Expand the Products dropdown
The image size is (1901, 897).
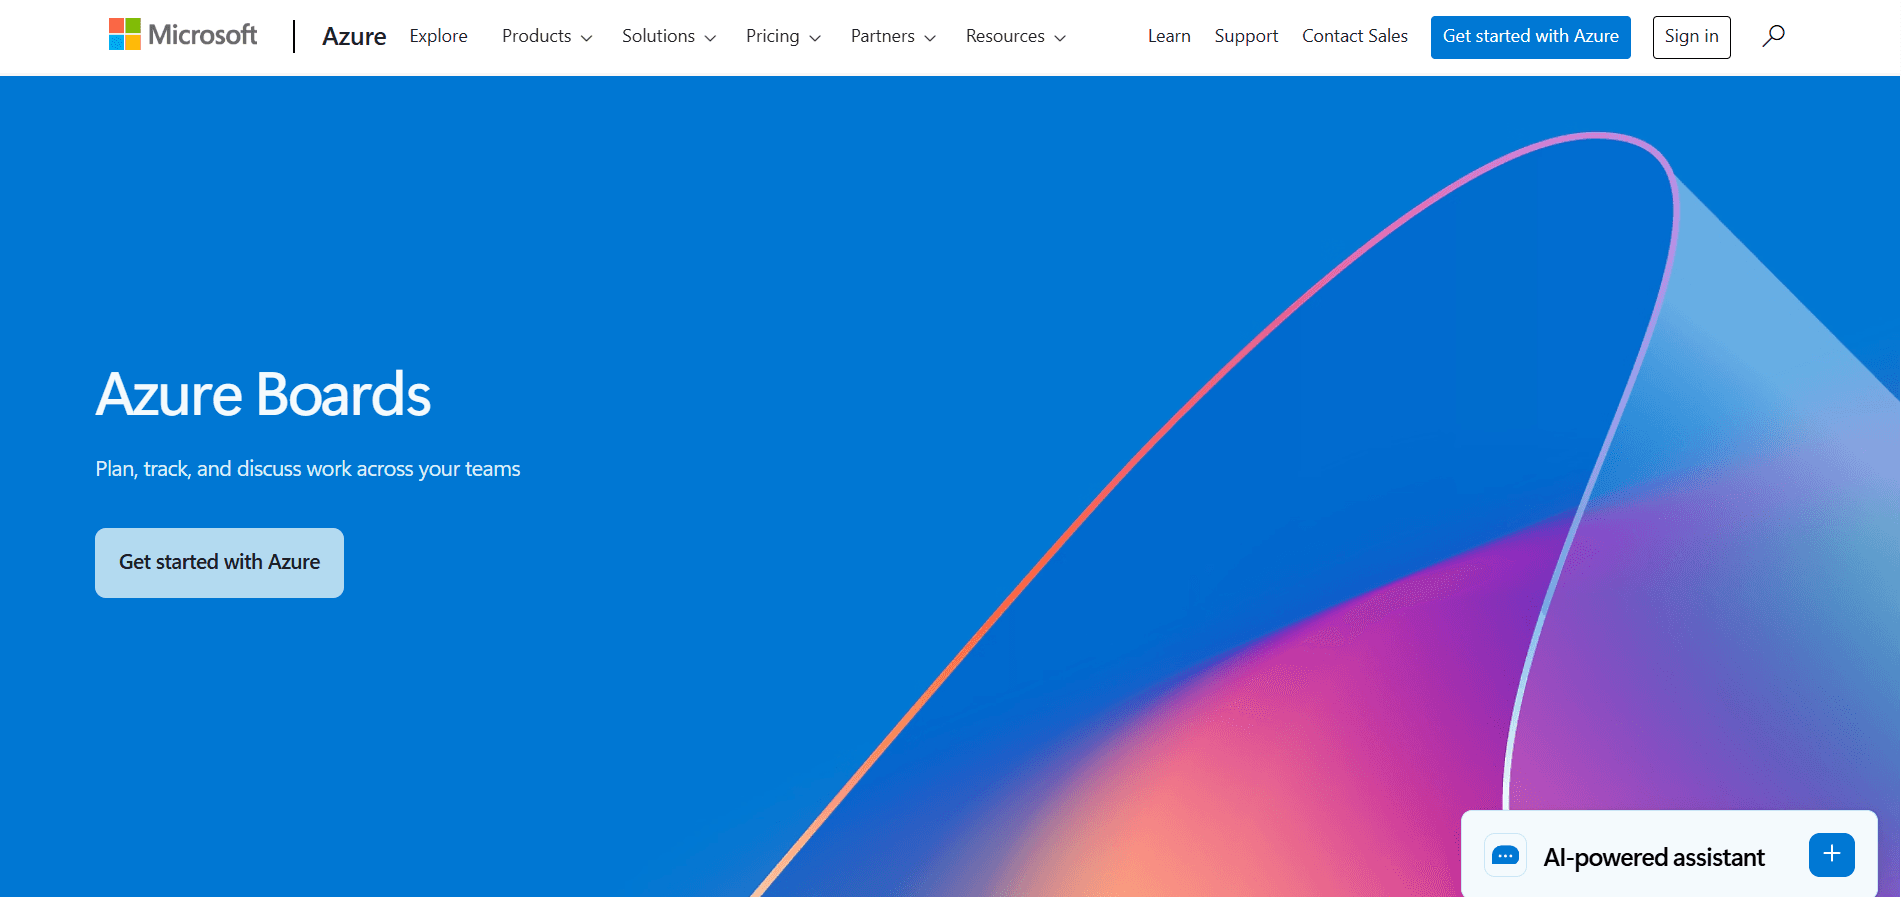547,36
